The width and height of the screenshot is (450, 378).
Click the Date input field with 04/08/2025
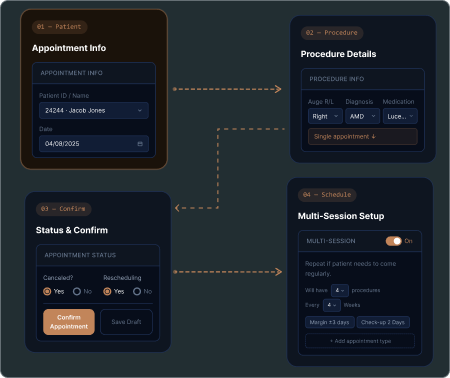click(x=94, y=144)
